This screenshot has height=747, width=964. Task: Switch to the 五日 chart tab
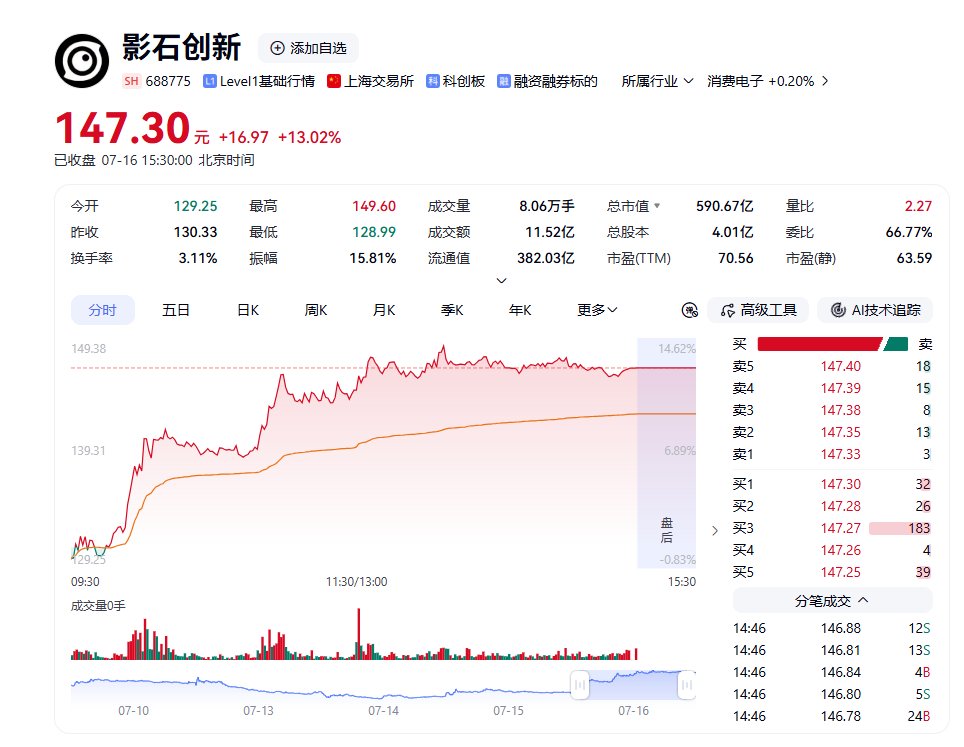click(175, 310)
